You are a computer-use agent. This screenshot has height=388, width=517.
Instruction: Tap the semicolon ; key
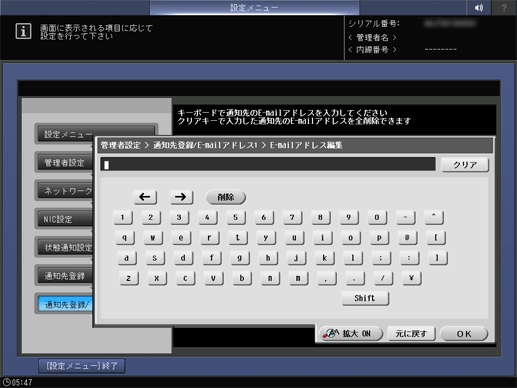[381, 258]
